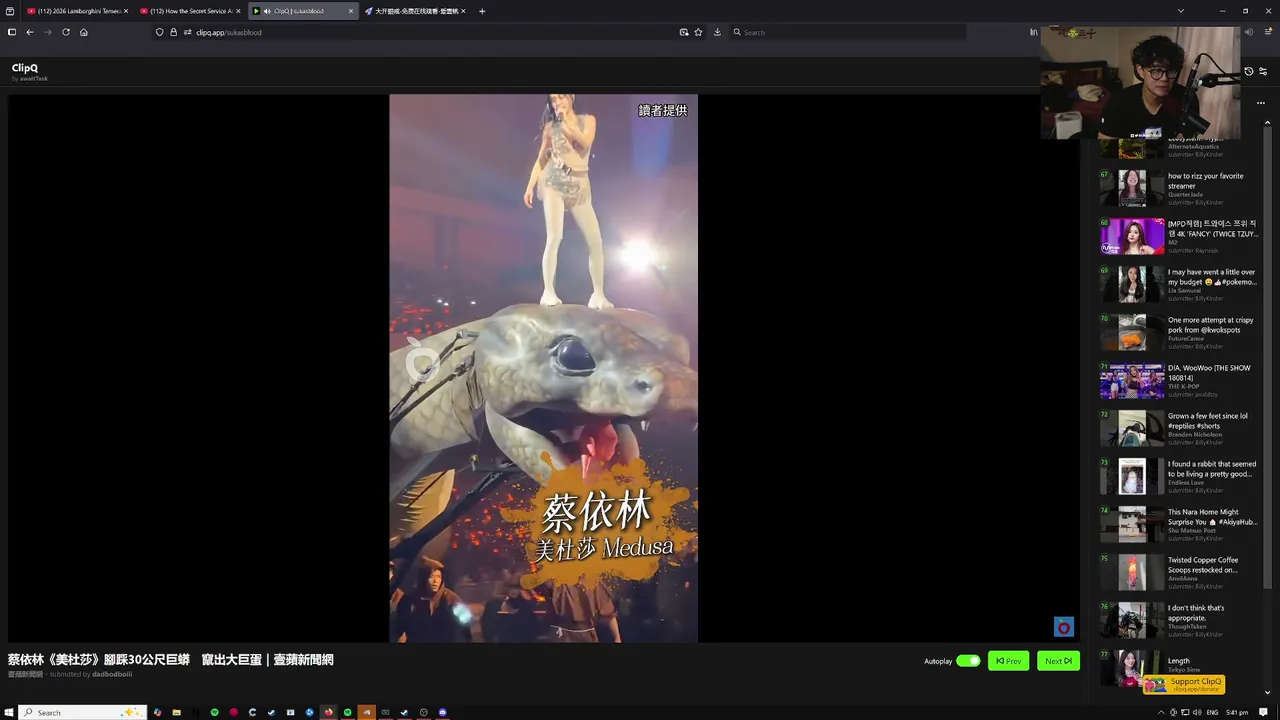1280x720 pixels.
Task: Open File Explorer from the taskbar
Action: (x=176, y=712)
